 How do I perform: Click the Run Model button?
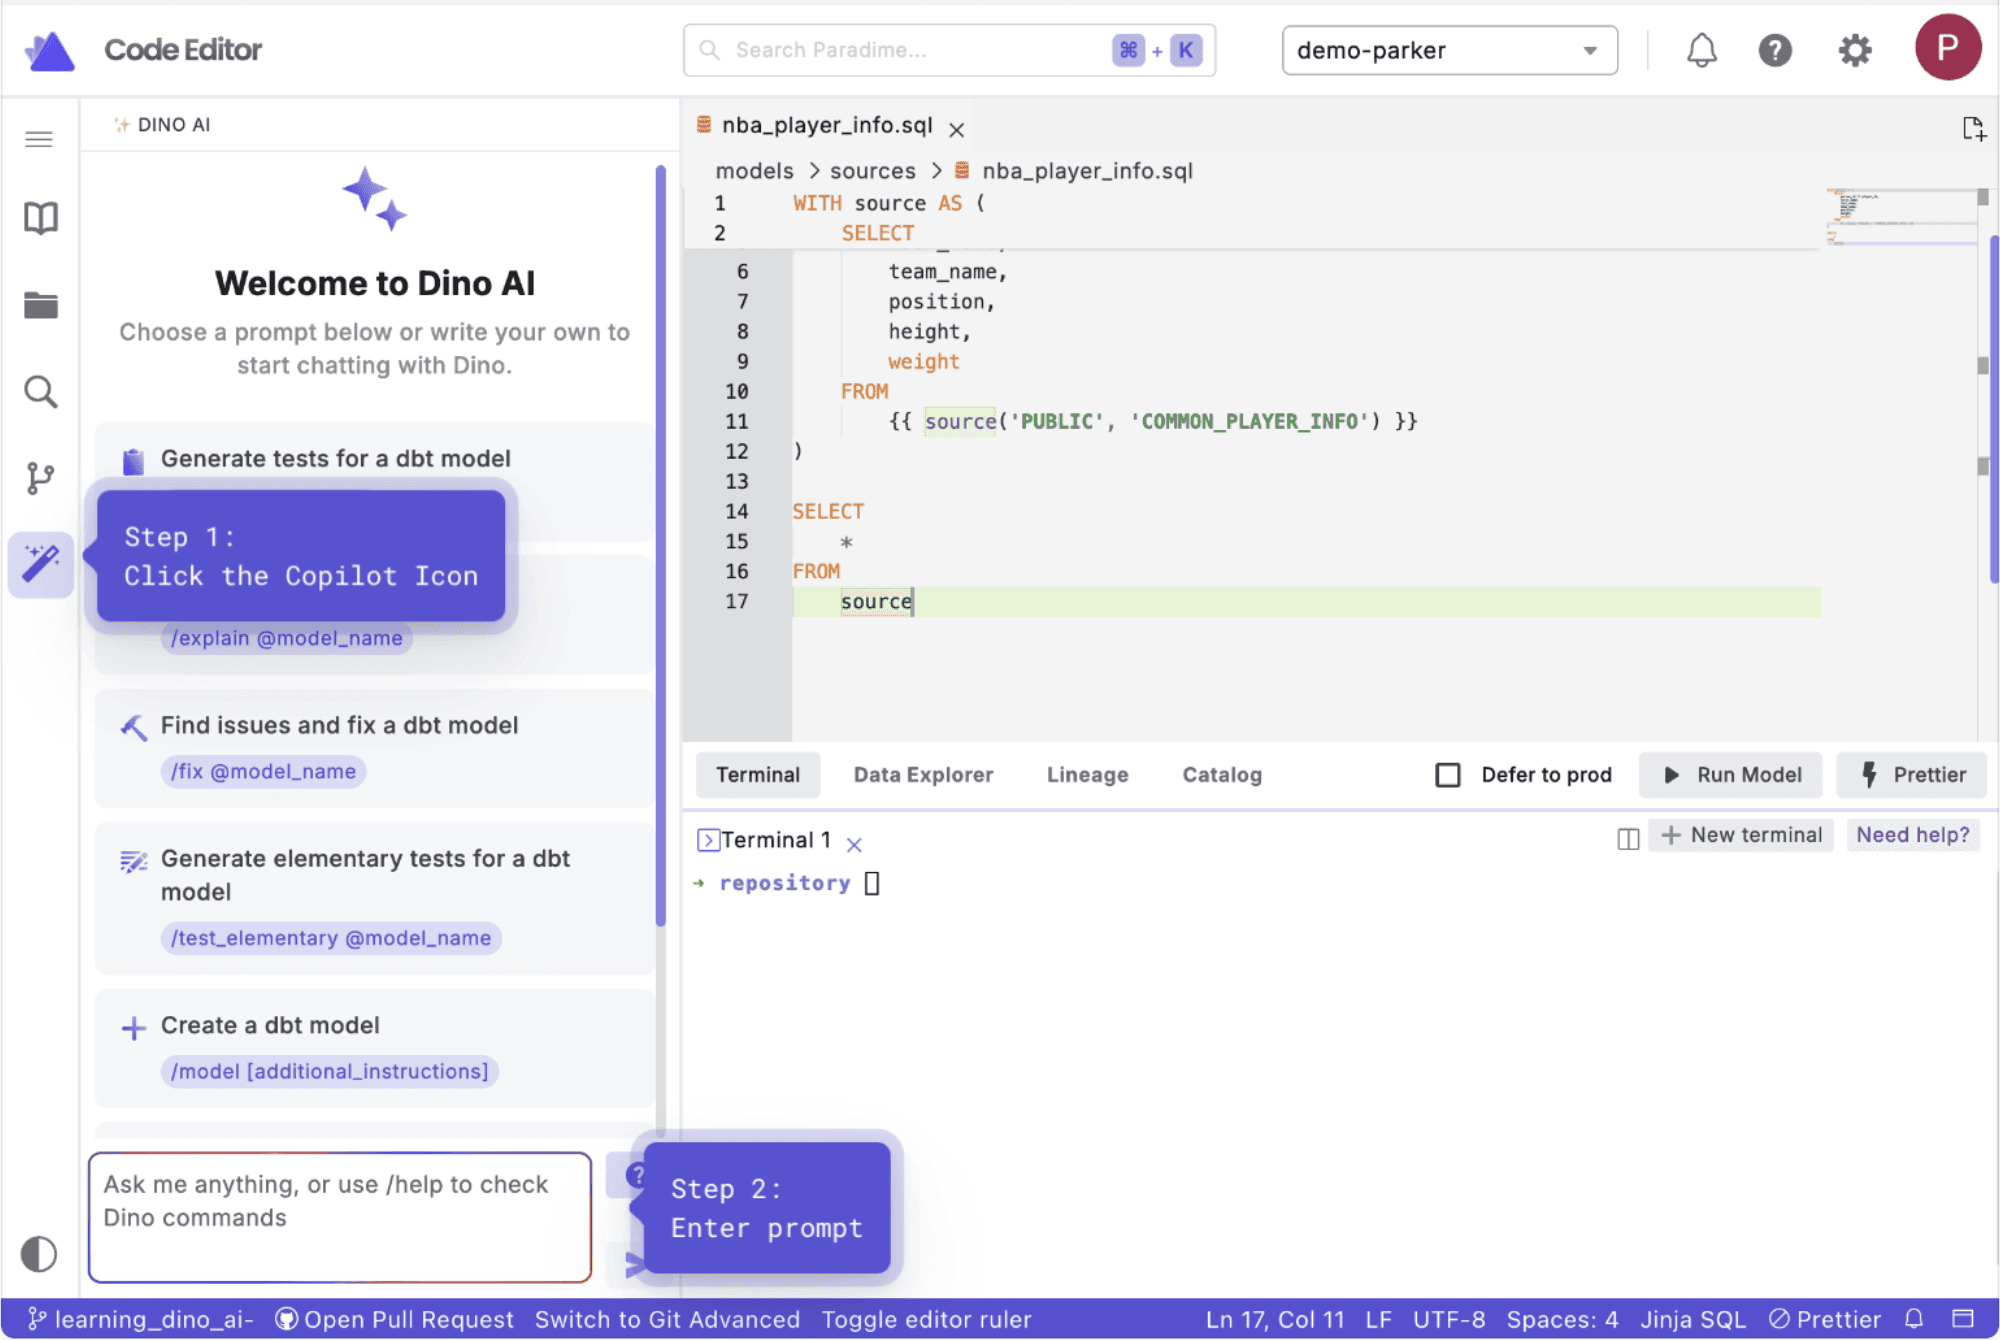[1731, 775]
